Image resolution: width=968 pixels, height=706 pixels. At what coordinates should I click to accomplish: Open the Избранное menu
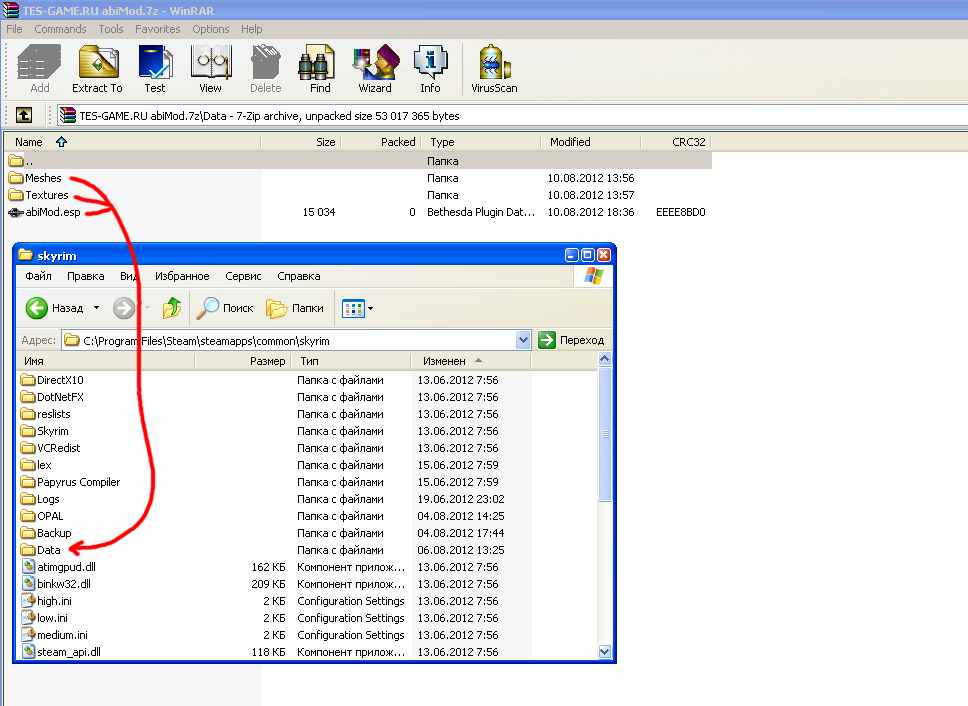(x=182, y=276)
